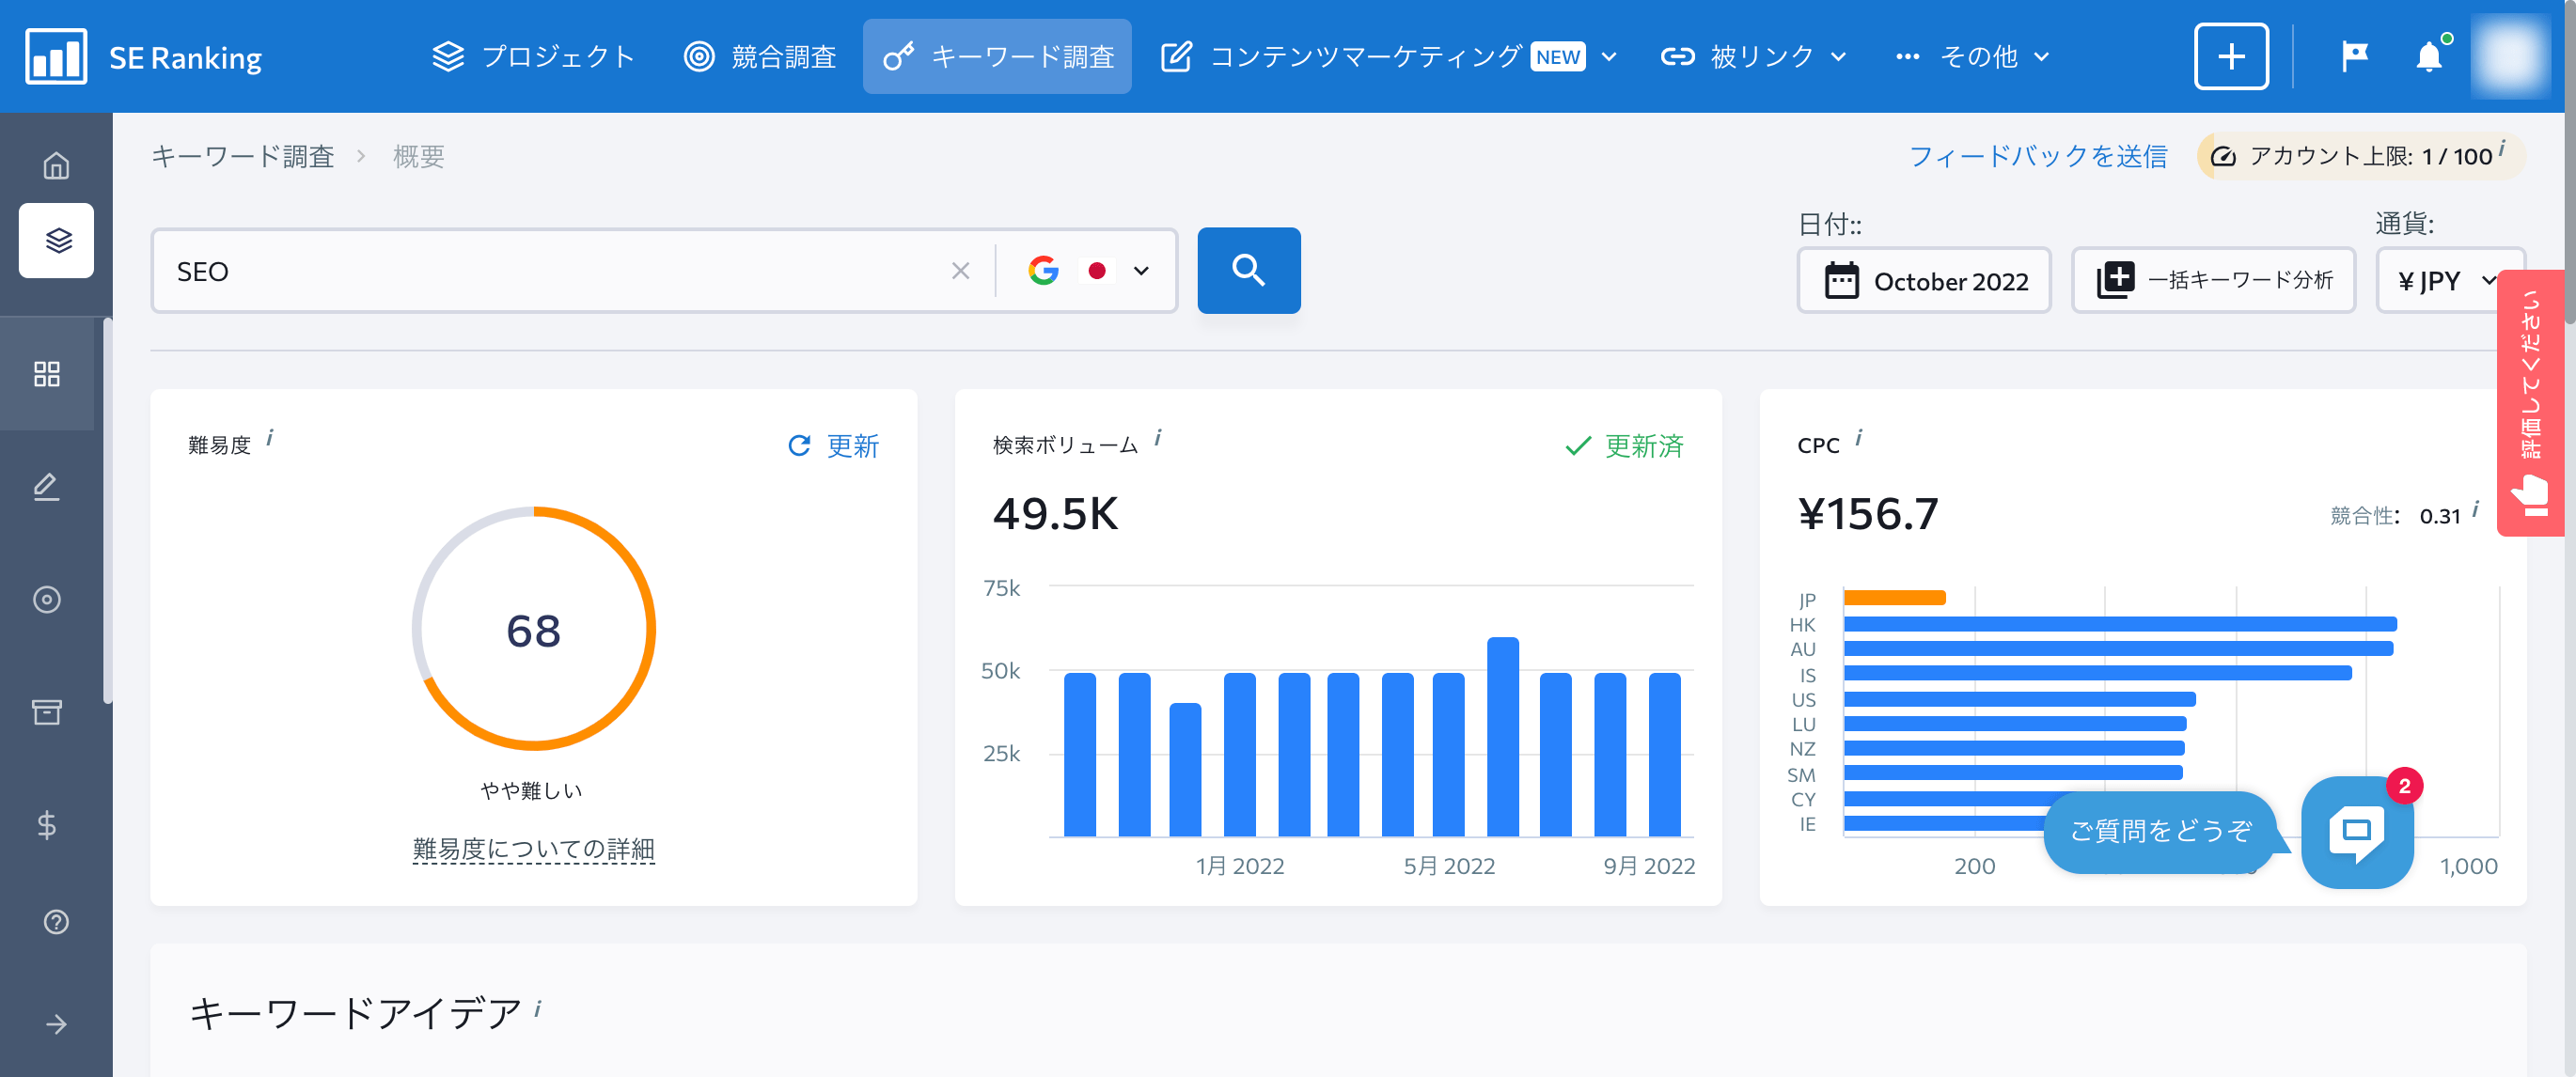This screenshot has height=1077, width=2576.
Task: Click 一括キーワード分析 button
Action: coord(2213,281)
